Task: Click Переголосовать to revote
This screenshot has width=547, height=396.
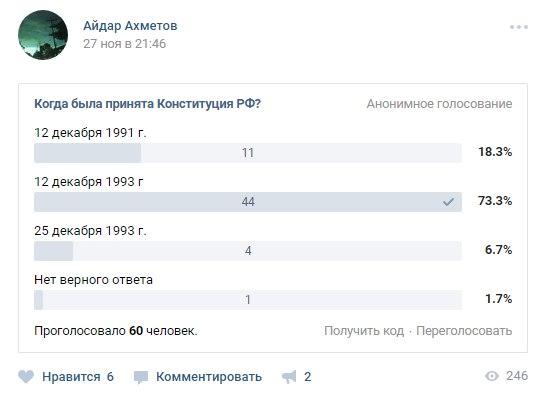Action: pyautogui.click(x=464, y=331)
